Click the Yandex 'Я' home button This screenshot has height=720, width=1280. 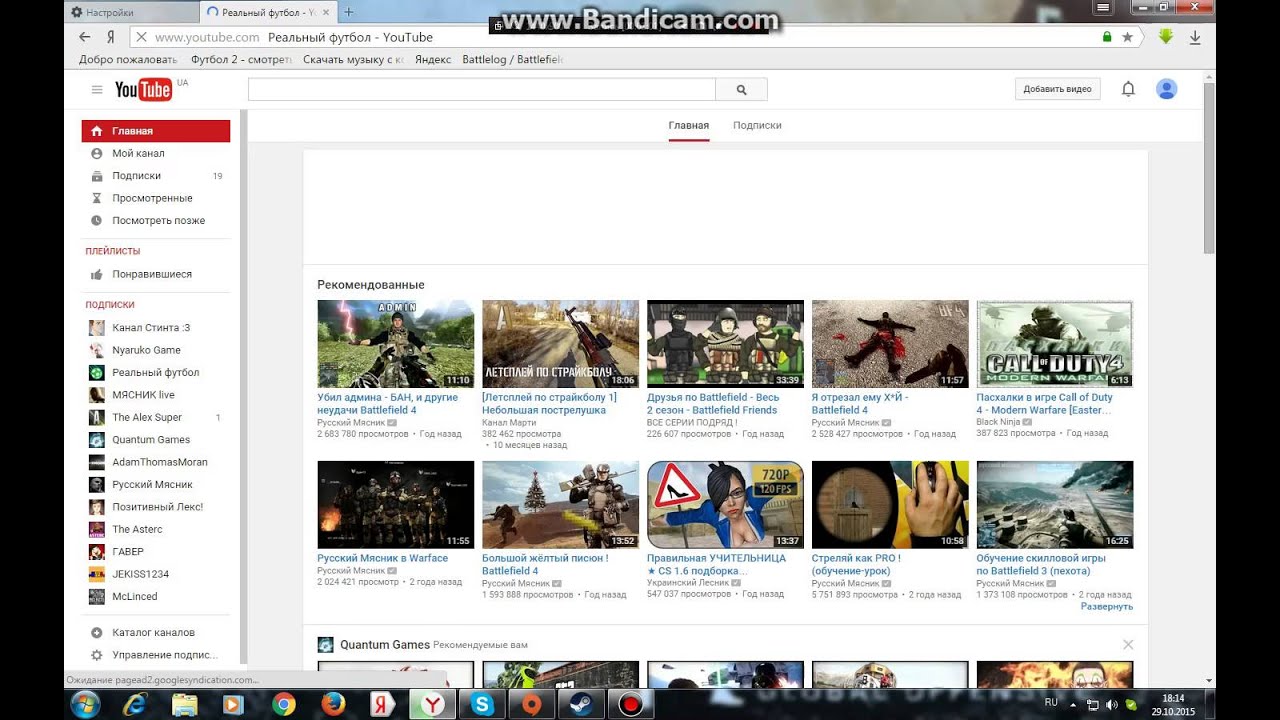pyautogui.click(x=110, y=37)
